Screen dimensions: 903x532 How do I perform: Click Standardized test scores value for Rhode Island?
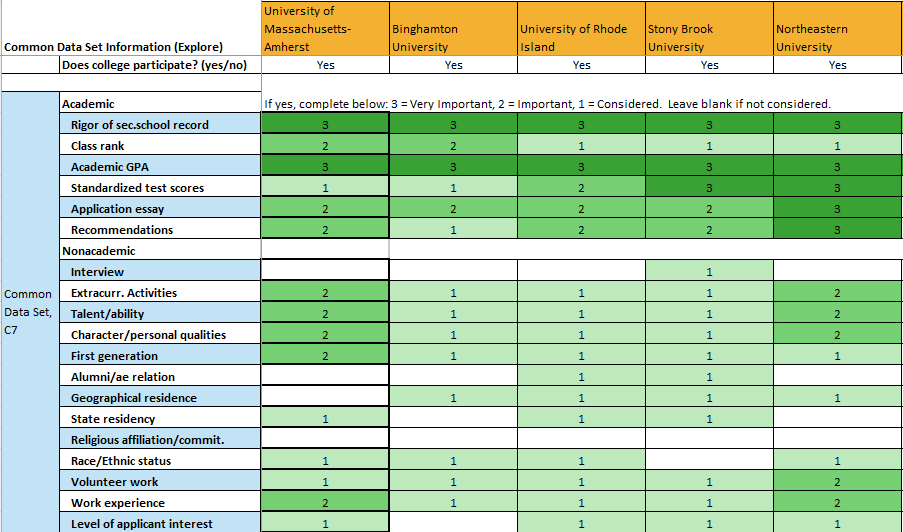coord(581,188)
